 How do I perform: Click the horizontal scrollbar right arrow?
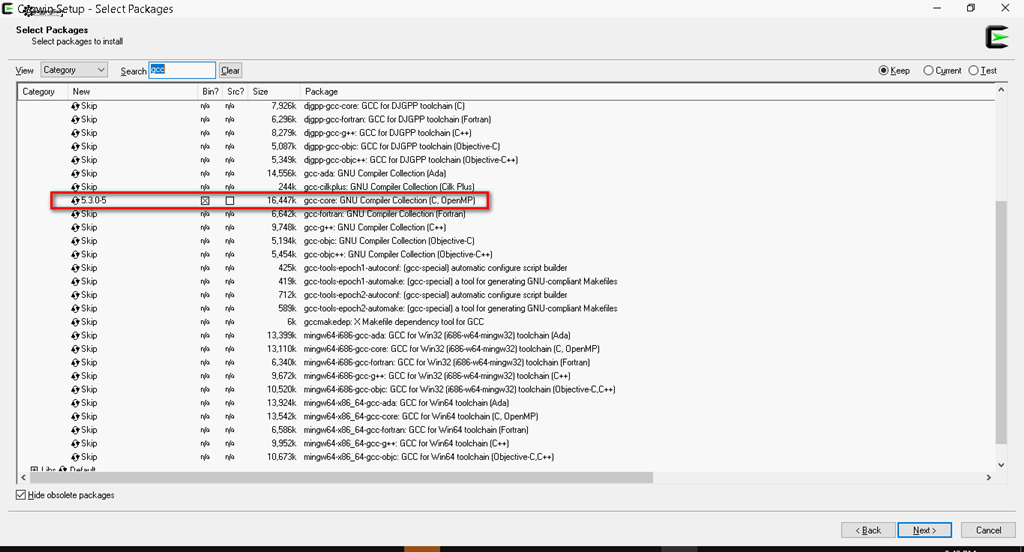click(x=988, y=478)
